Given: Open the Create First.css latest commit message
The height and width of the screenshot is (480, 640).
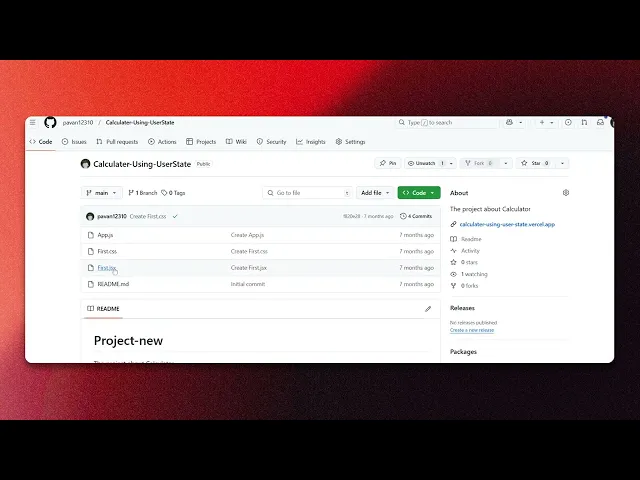Looking at the screenshot, I should [x=148, y=216].
